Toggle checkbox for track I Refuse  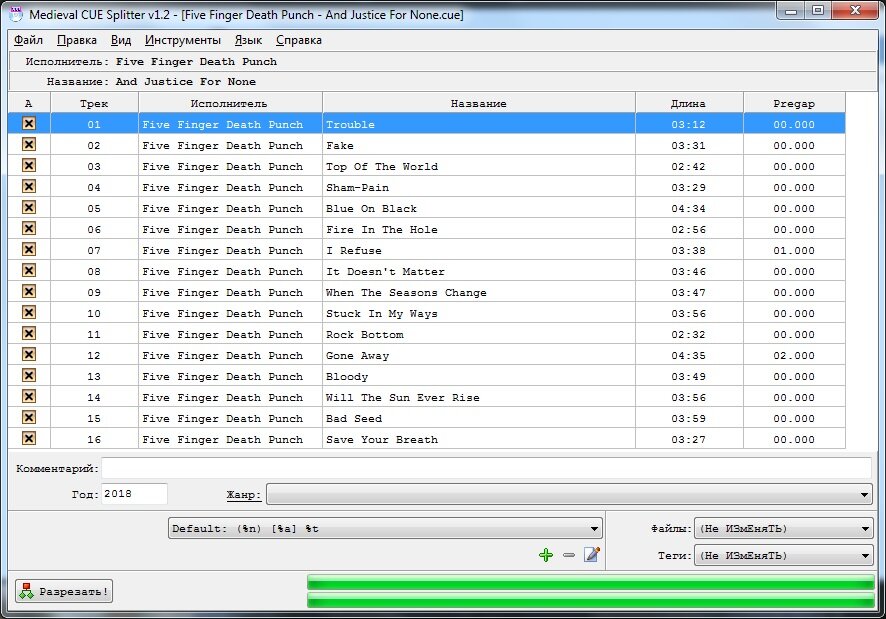pos(29,249)
